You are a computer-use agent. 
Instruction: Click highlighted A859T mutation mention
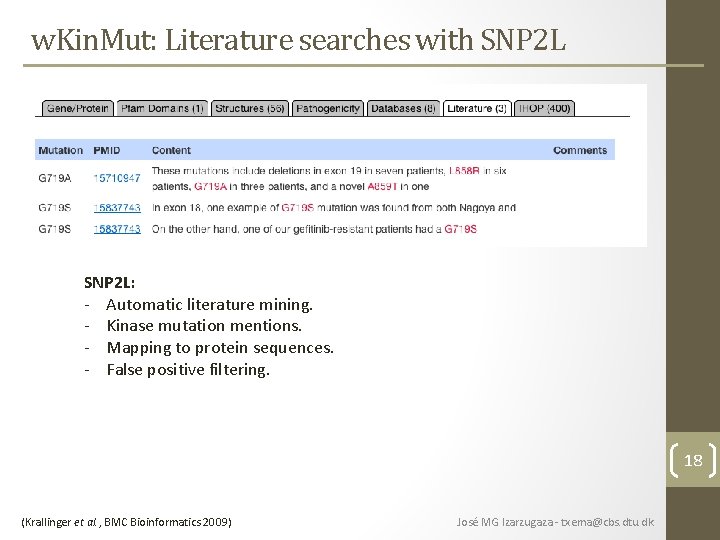click(x=382, y=186)
